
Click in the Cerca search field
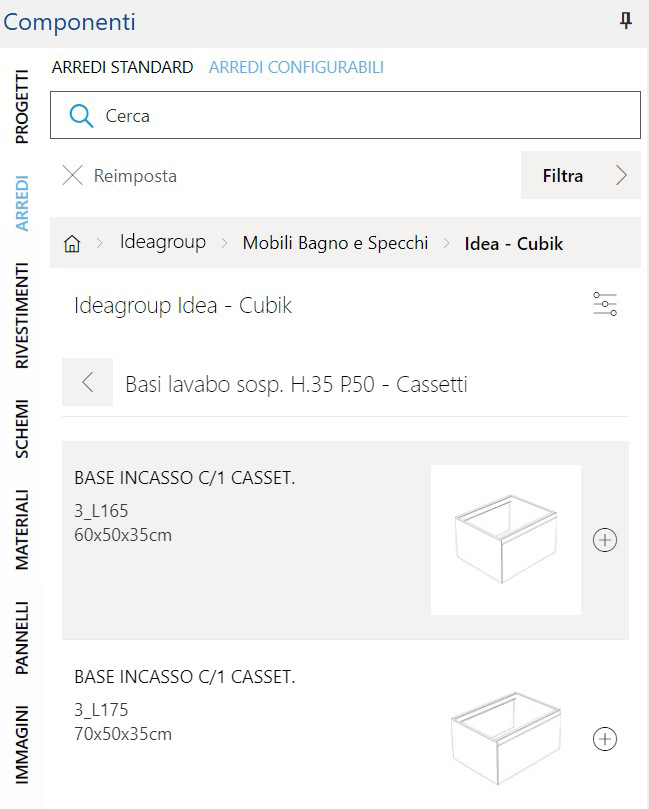click(360, 116)
